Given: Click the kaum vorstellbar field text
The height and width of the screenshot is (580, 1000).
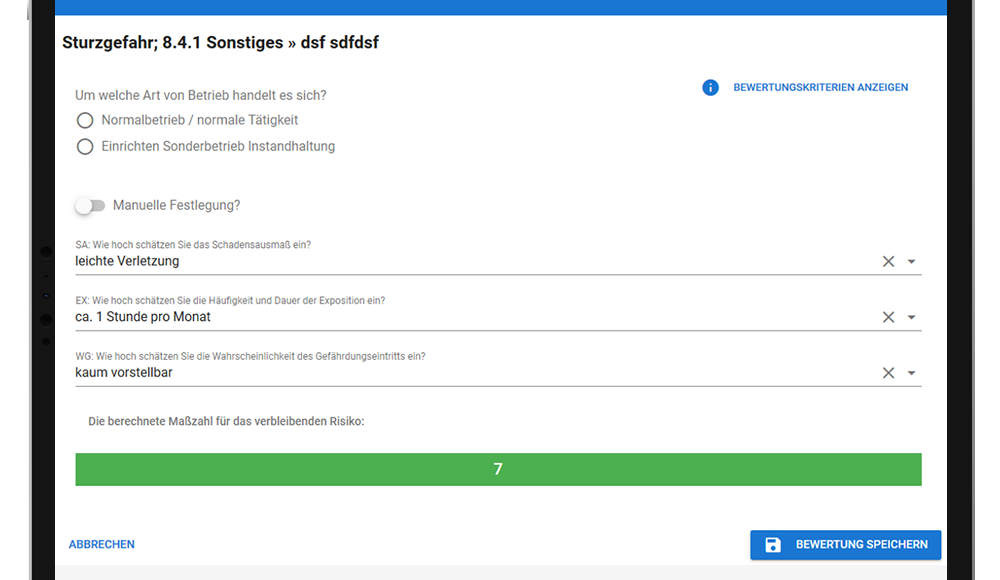Looking at the screenshot, I should pos(124,373).
